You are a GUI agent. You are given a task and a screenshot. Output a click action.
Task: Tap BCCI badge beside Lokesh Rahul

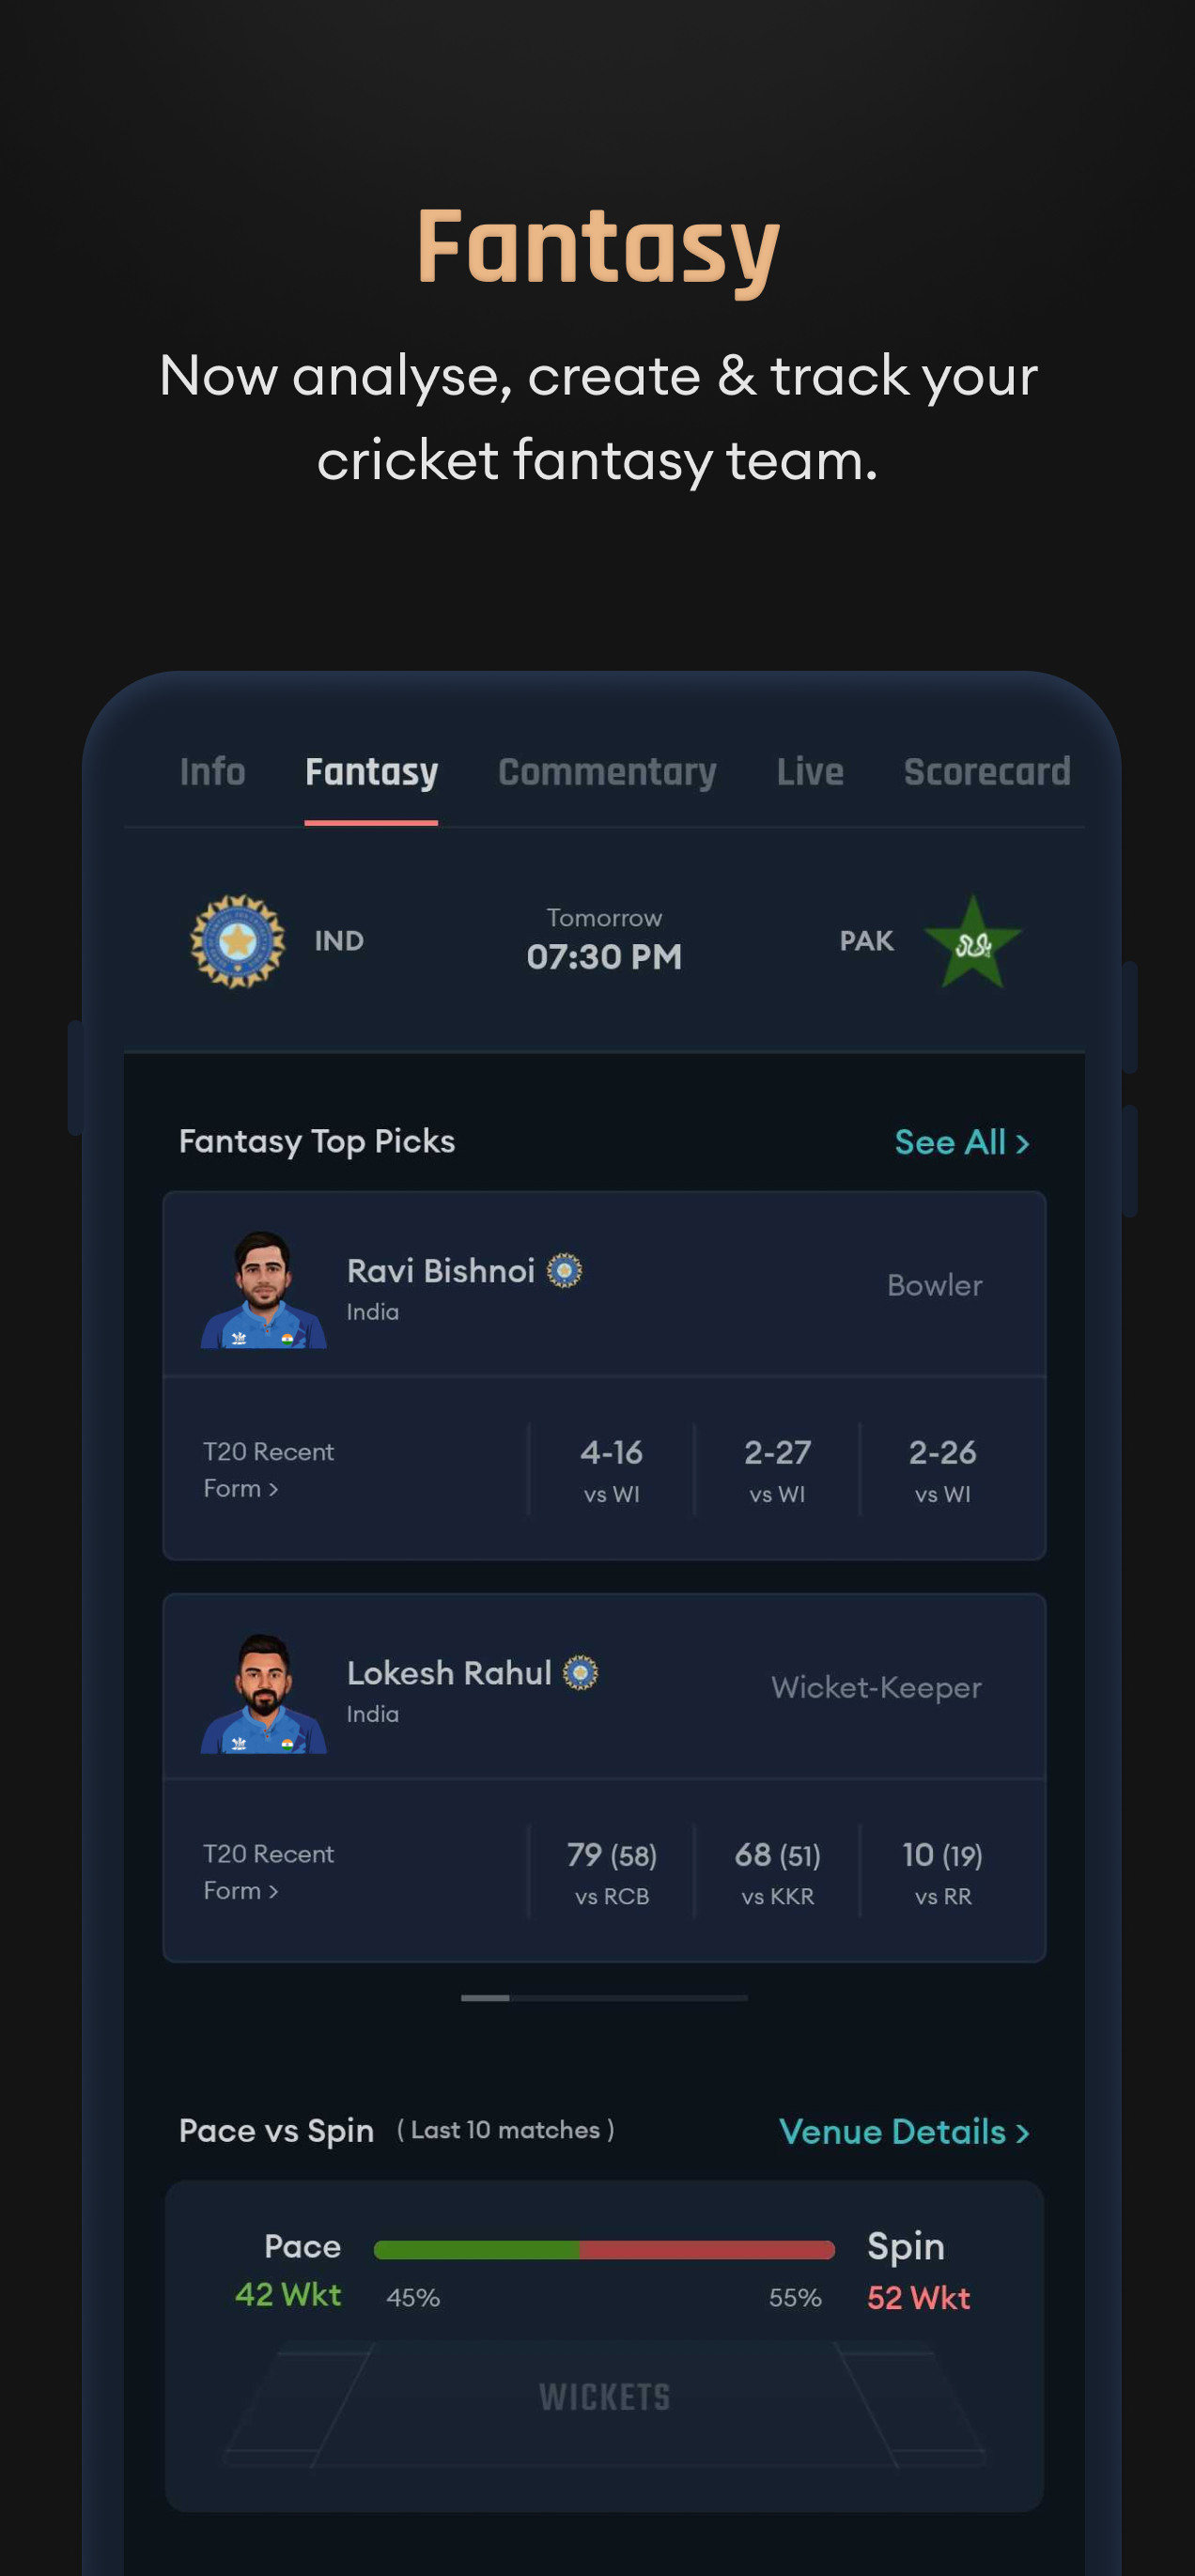tap(580, 1672)
